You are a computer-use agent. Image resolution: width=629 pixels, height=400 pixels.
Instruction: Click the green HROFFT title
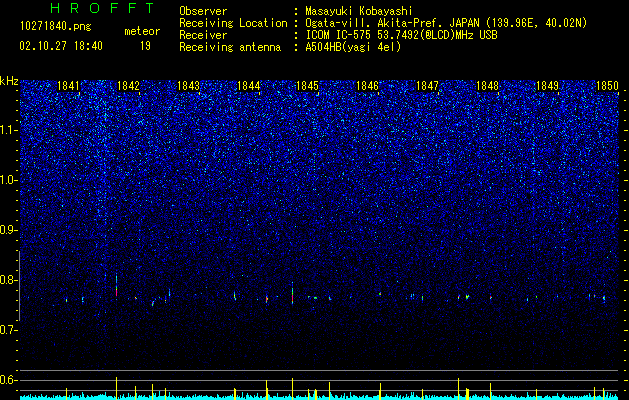[x=102, y=8]
